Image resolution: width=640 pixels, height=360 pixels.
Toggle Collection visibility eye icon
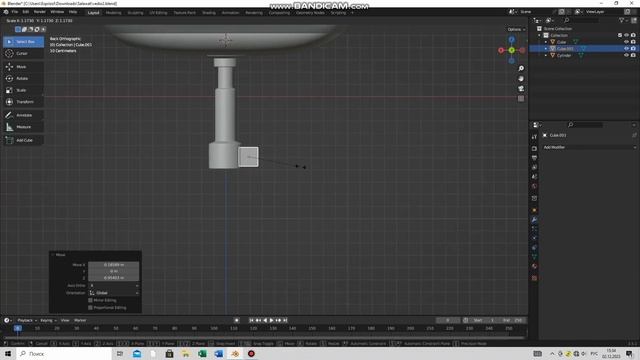(x=626, y=35)
